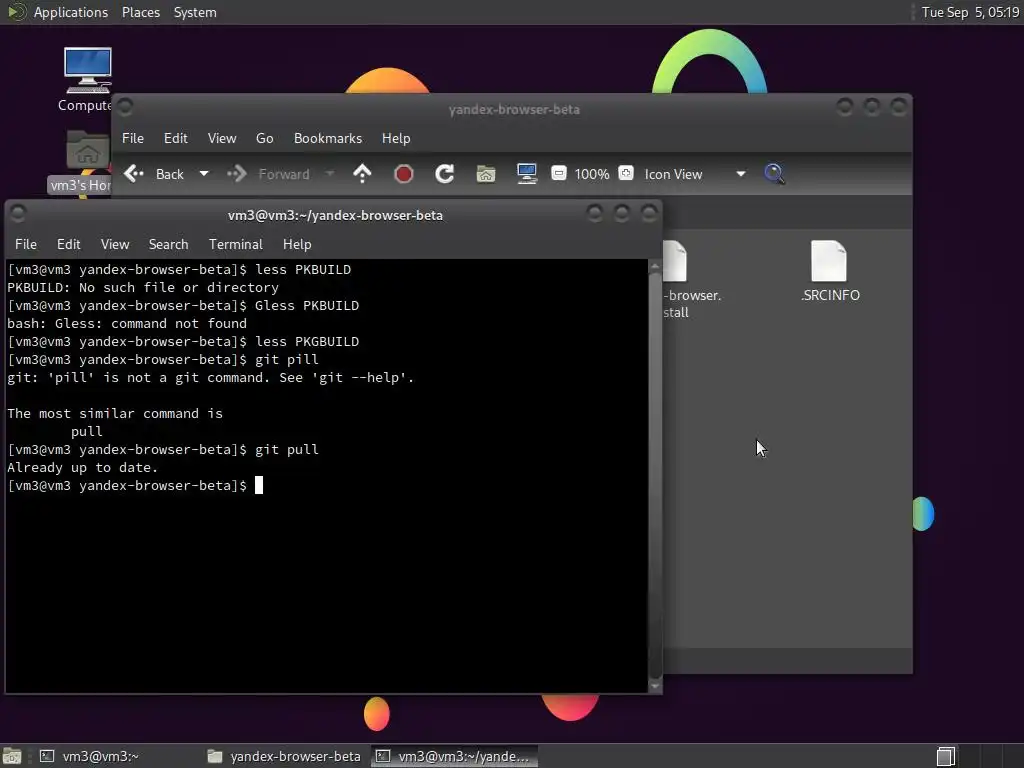This screenshot has width=1024, height=768.
Task: Open View menu in terminal window
Action: click(x=115, y=244)
